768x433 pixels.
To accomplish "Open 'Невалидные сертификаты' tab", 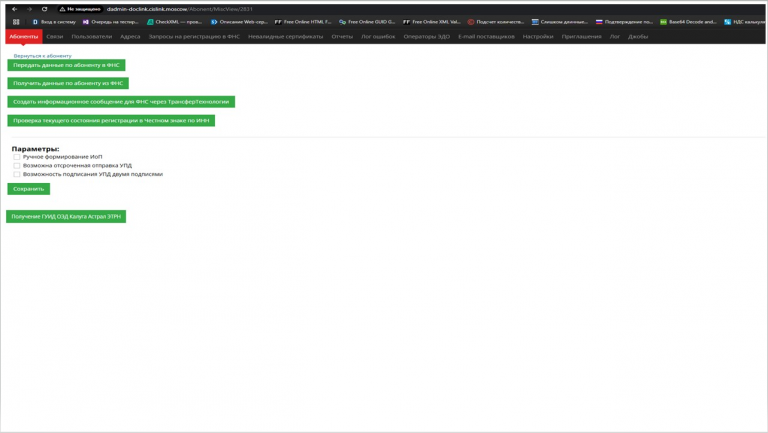I will 286,36.
